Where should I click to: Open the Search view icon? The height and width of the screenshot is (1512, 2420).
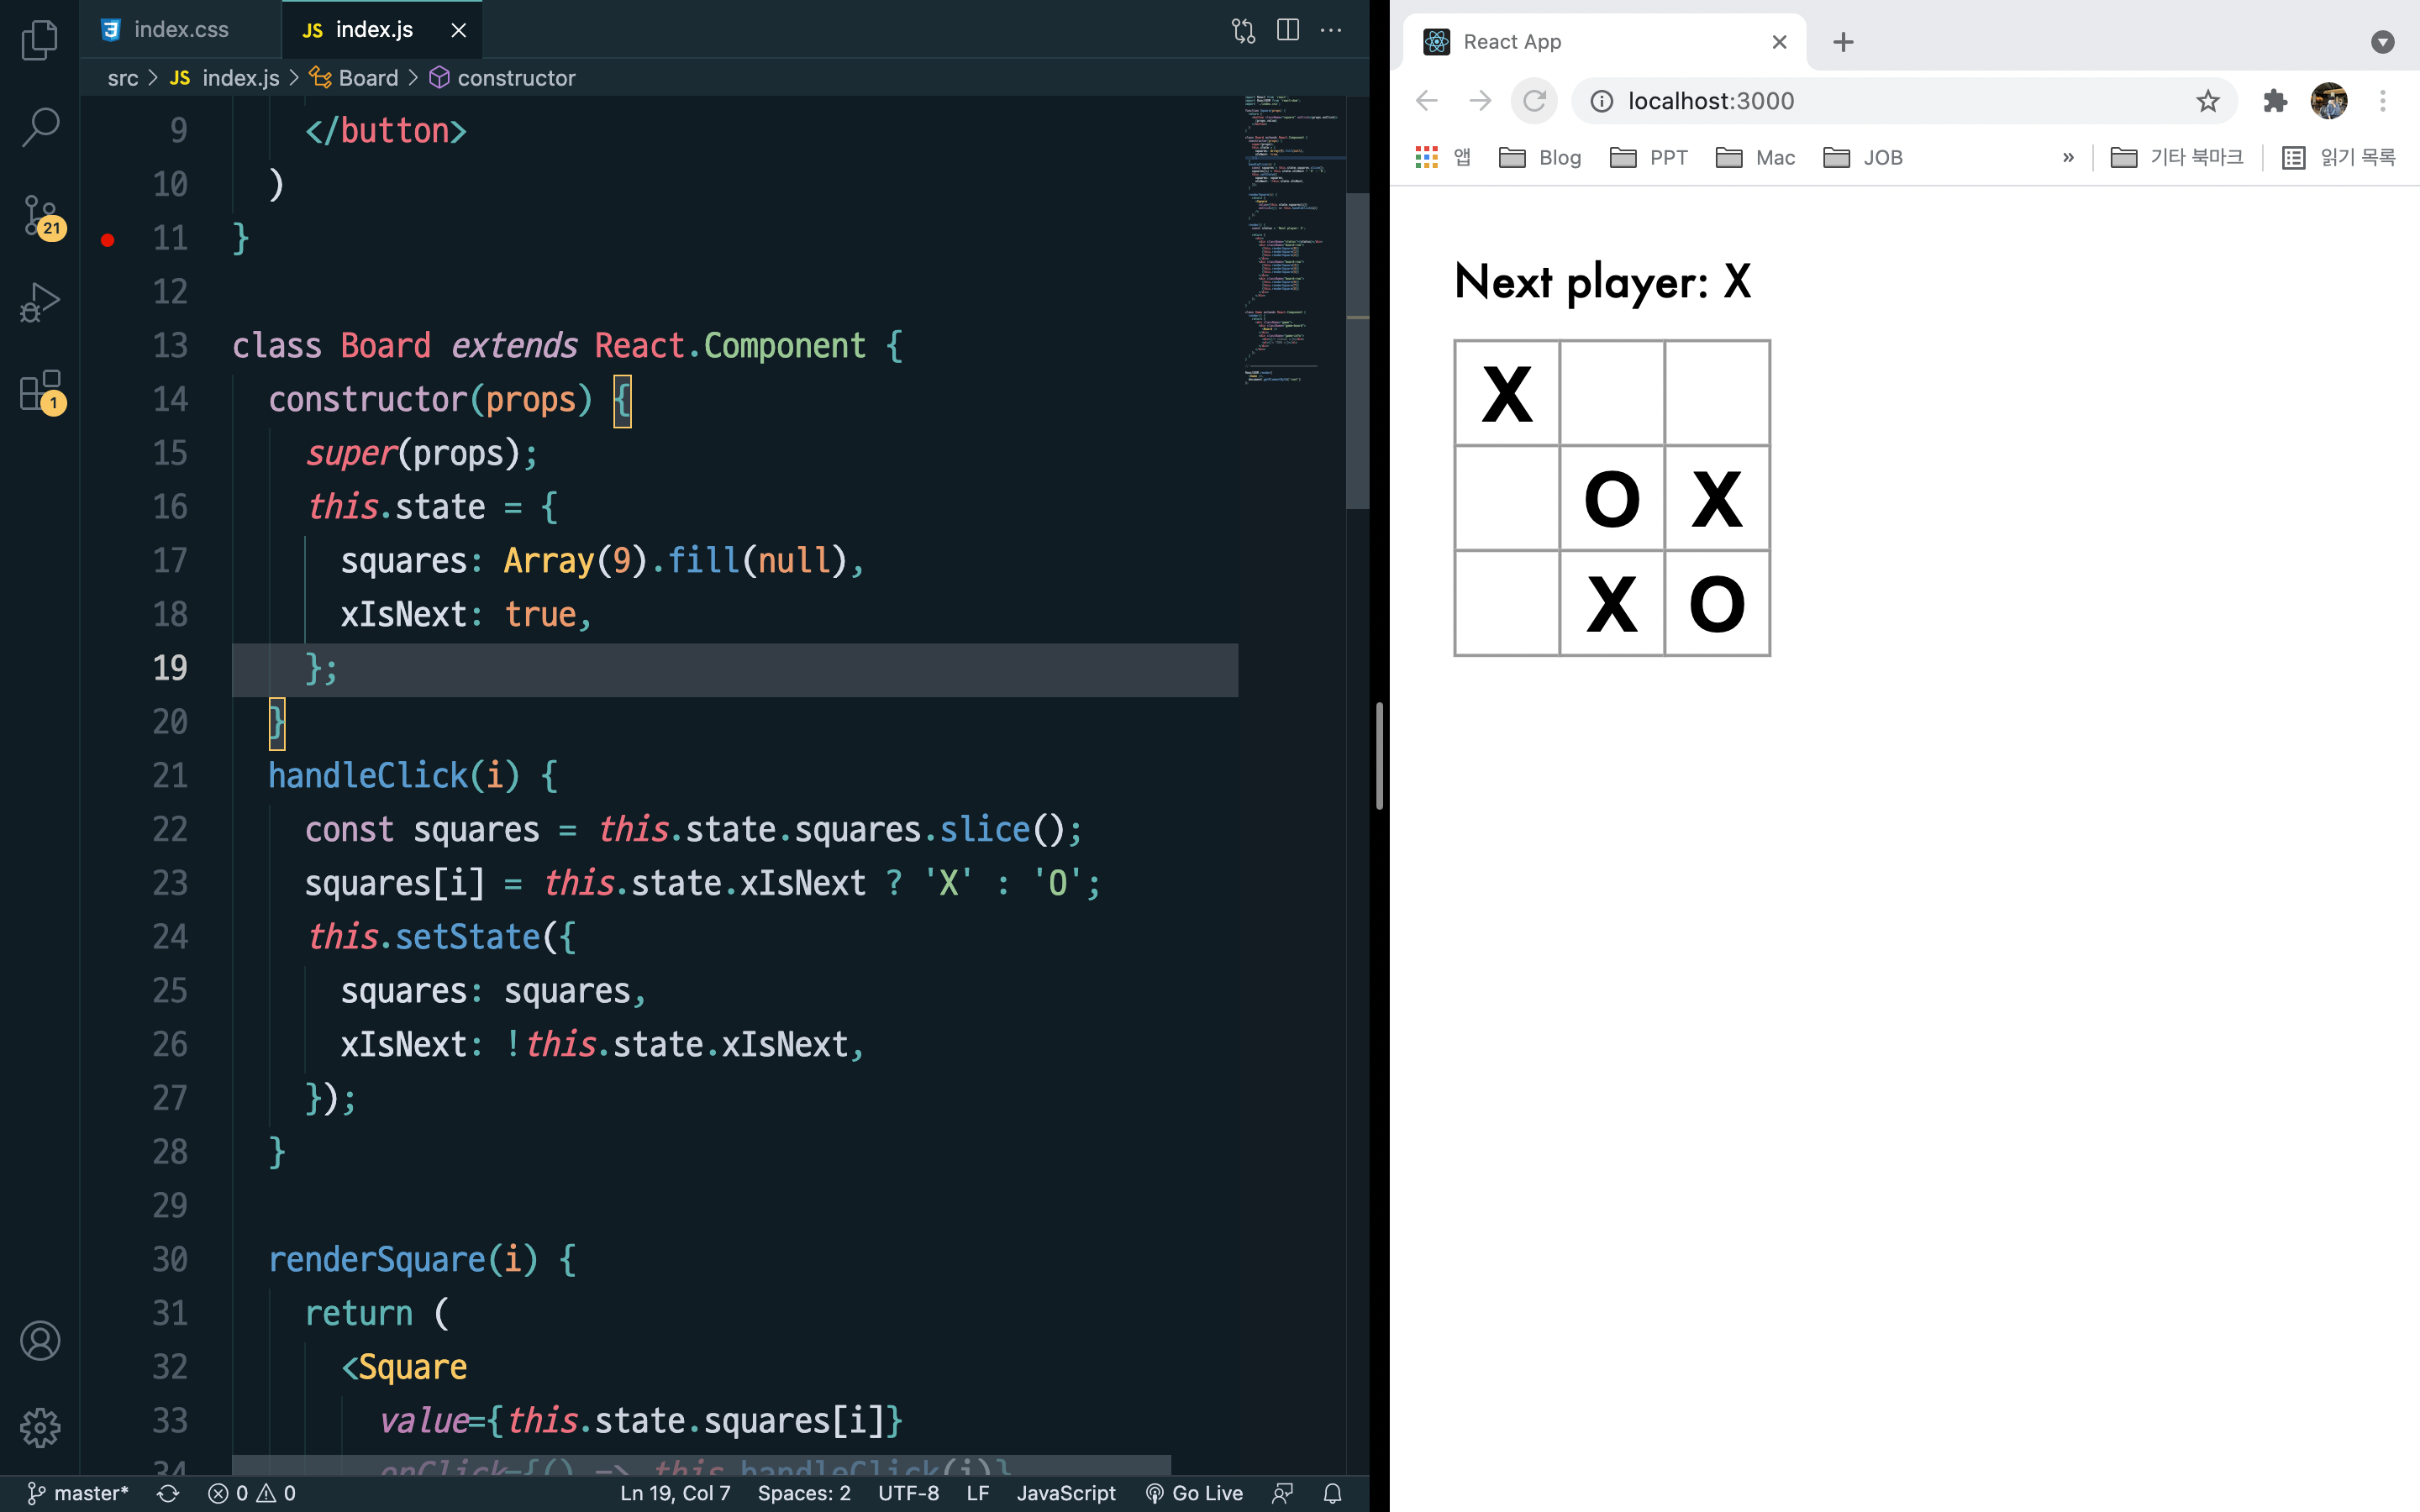pos(40,127)
